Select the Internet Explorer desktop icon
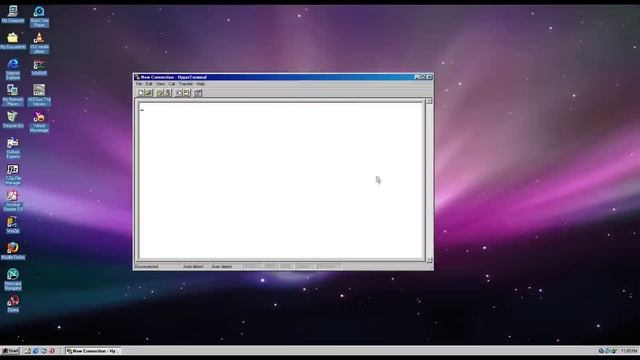The image size is (640, 360). click(x=13, y=69)
